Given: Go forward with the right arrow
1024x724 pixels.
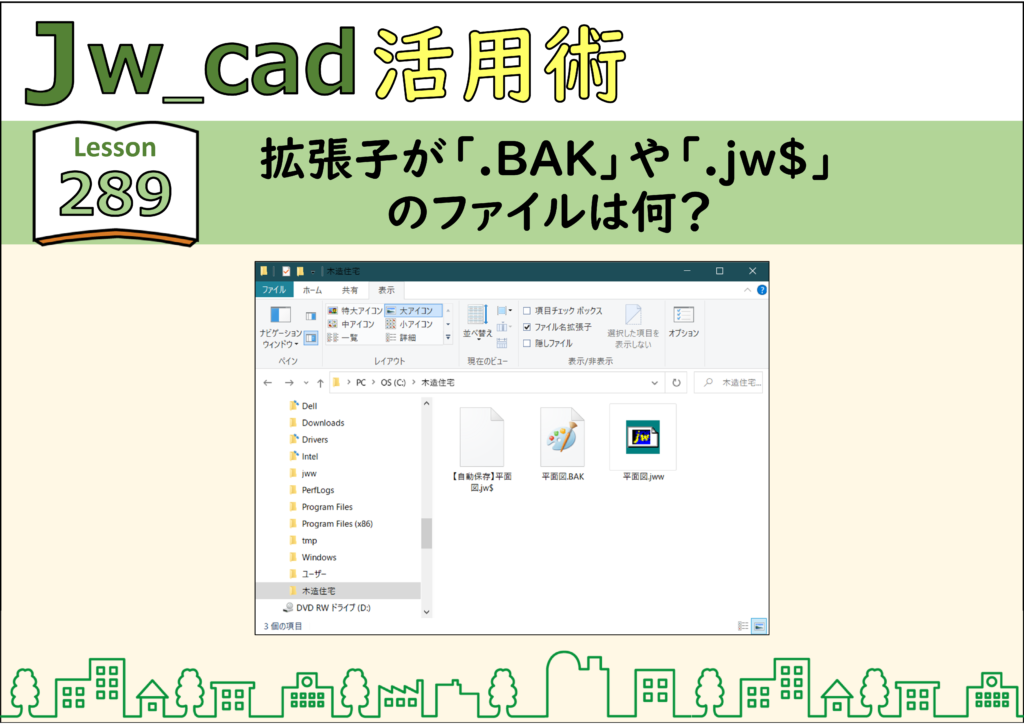Looking at the screenshot, I should (x=289, y=383).
